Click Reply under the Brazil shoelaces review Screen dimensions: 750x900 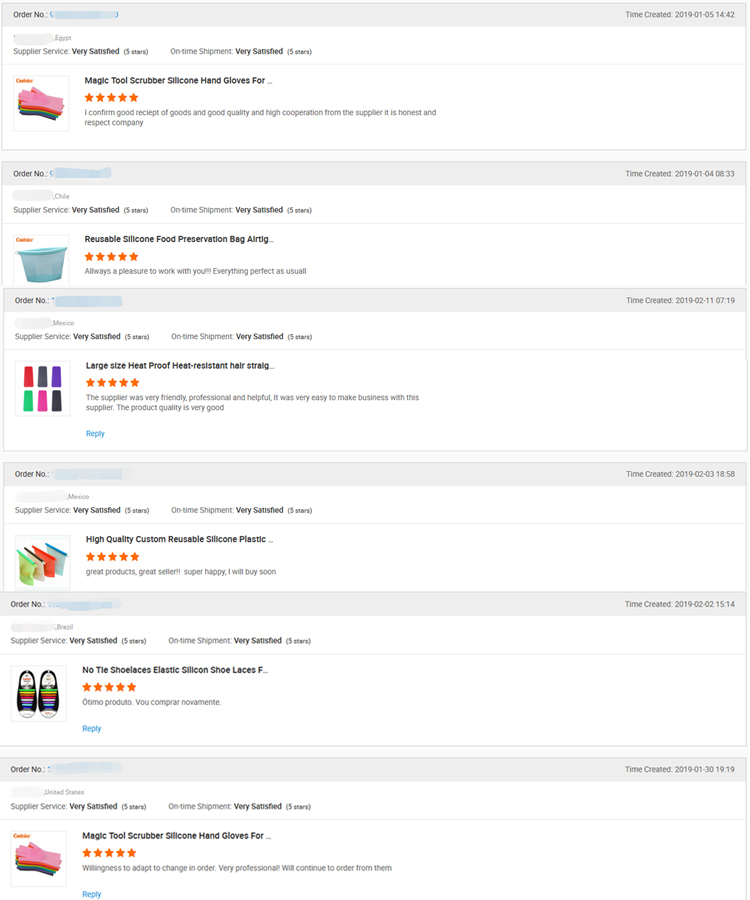point(91,729)
